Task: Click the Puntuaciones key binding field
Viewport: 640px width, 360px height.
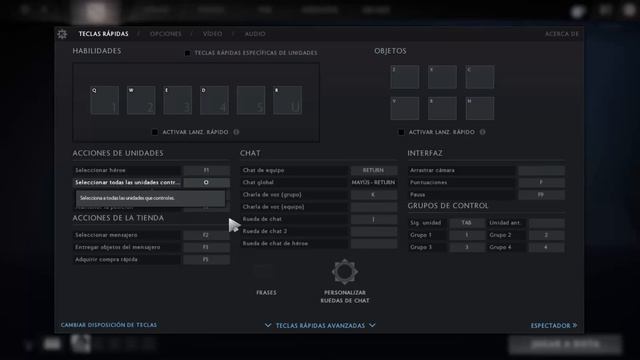Action: (541, 182)
